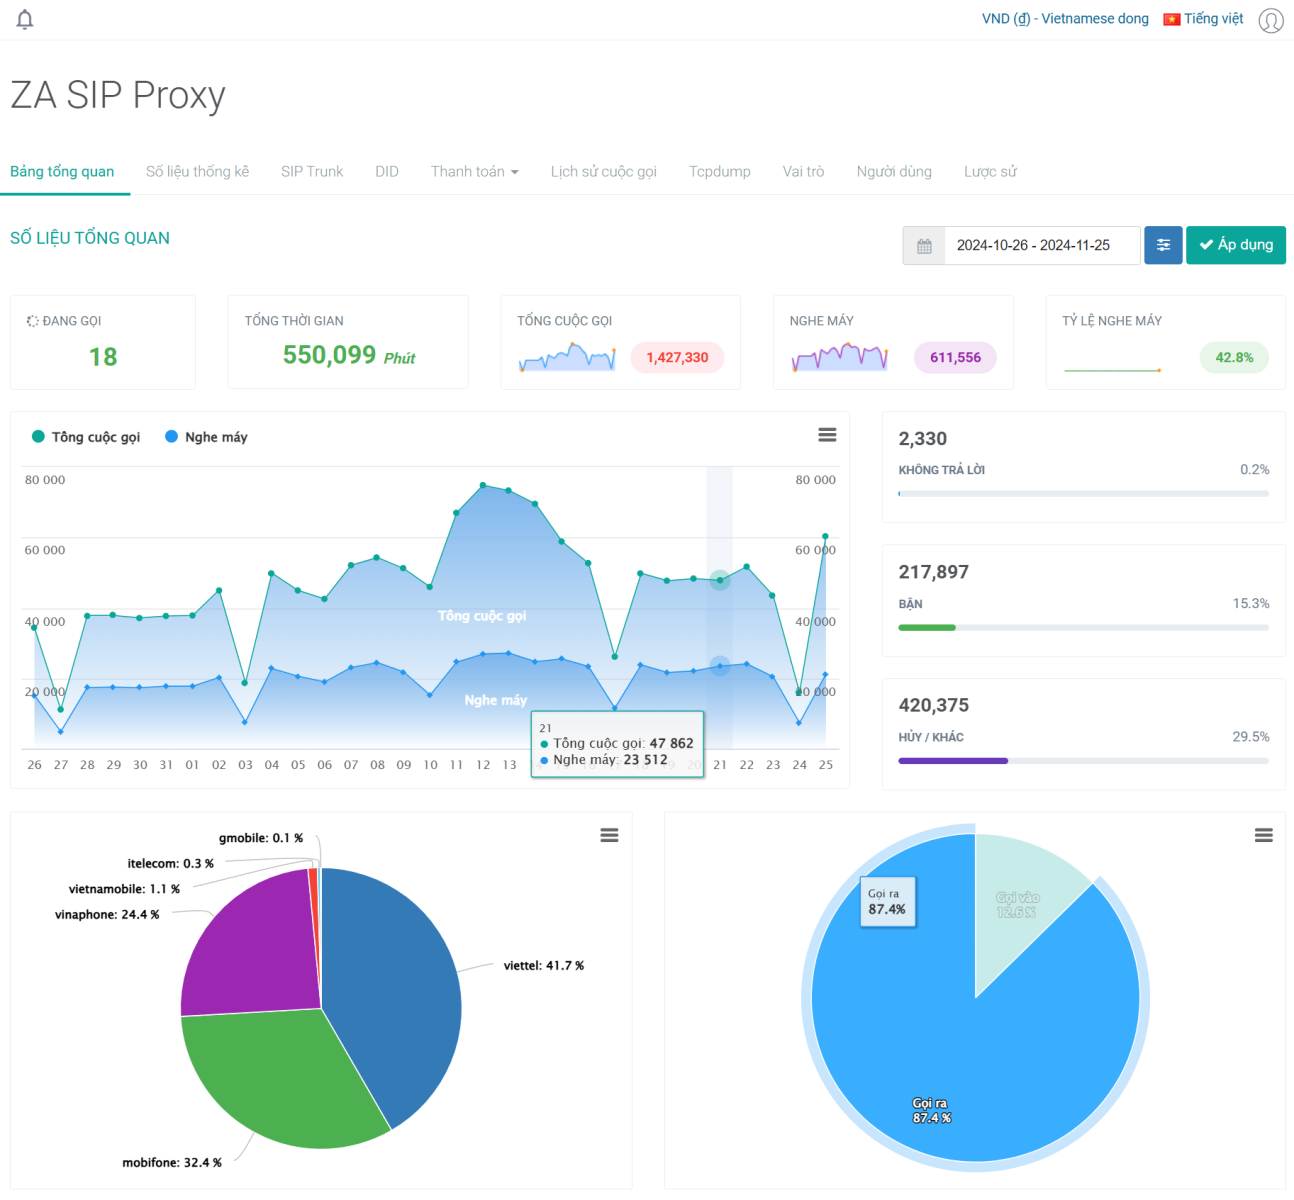Open the carrier pie chart menu icon
Screen dimensions: 1294x1200
pyautogui.click(x=609, y=835)
